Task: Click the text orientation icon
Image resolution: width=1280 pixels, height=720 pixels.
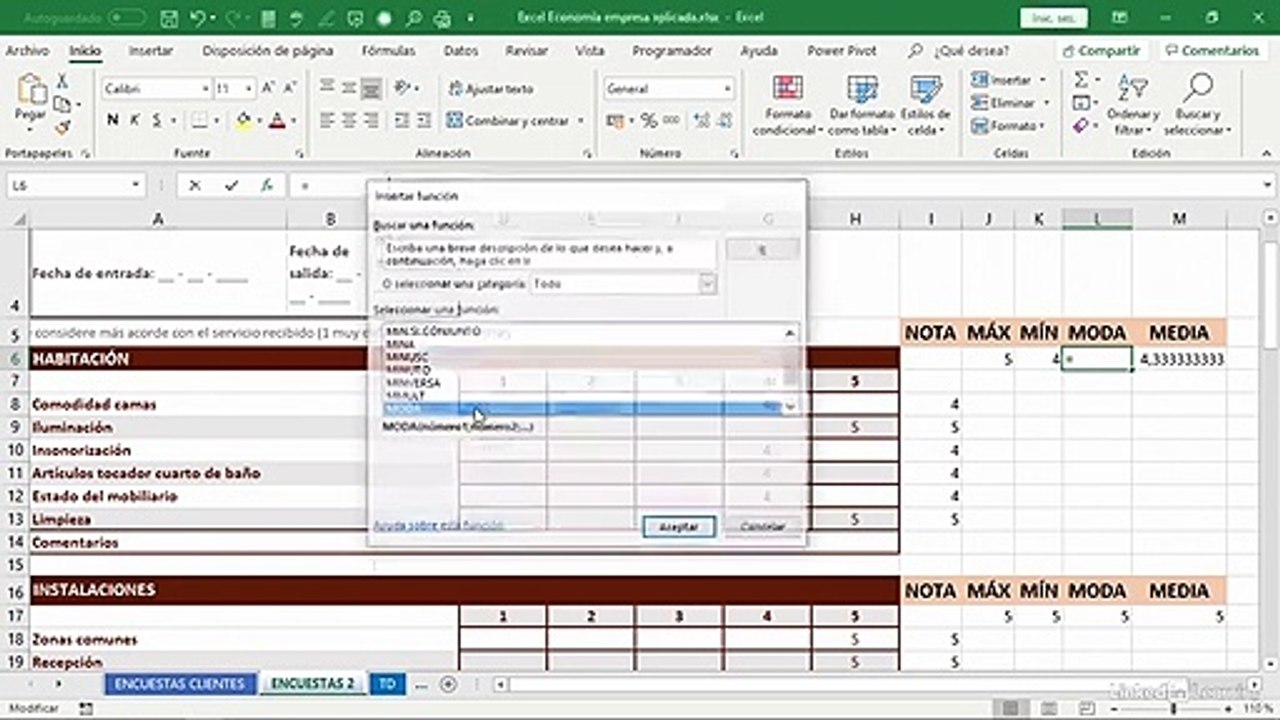Action: [402, 89]
